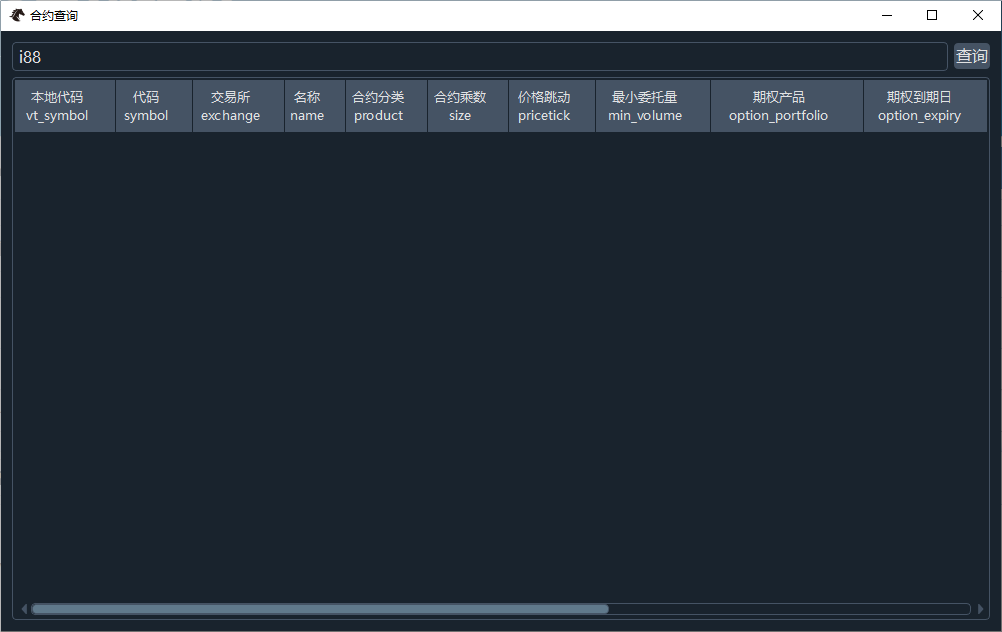Maximize the 合约查询 window
Image resolution: width=1002 pixels, height=632 pixels.
pos(932,15)
